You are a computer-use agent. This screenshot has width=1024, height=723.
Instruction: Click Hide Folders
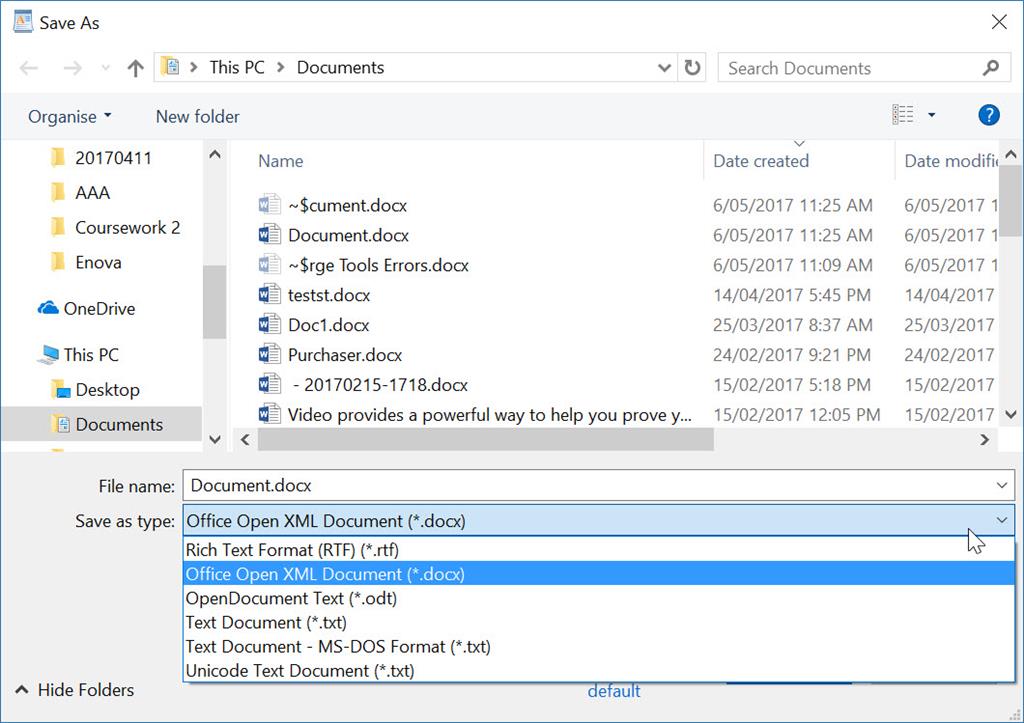74,690
